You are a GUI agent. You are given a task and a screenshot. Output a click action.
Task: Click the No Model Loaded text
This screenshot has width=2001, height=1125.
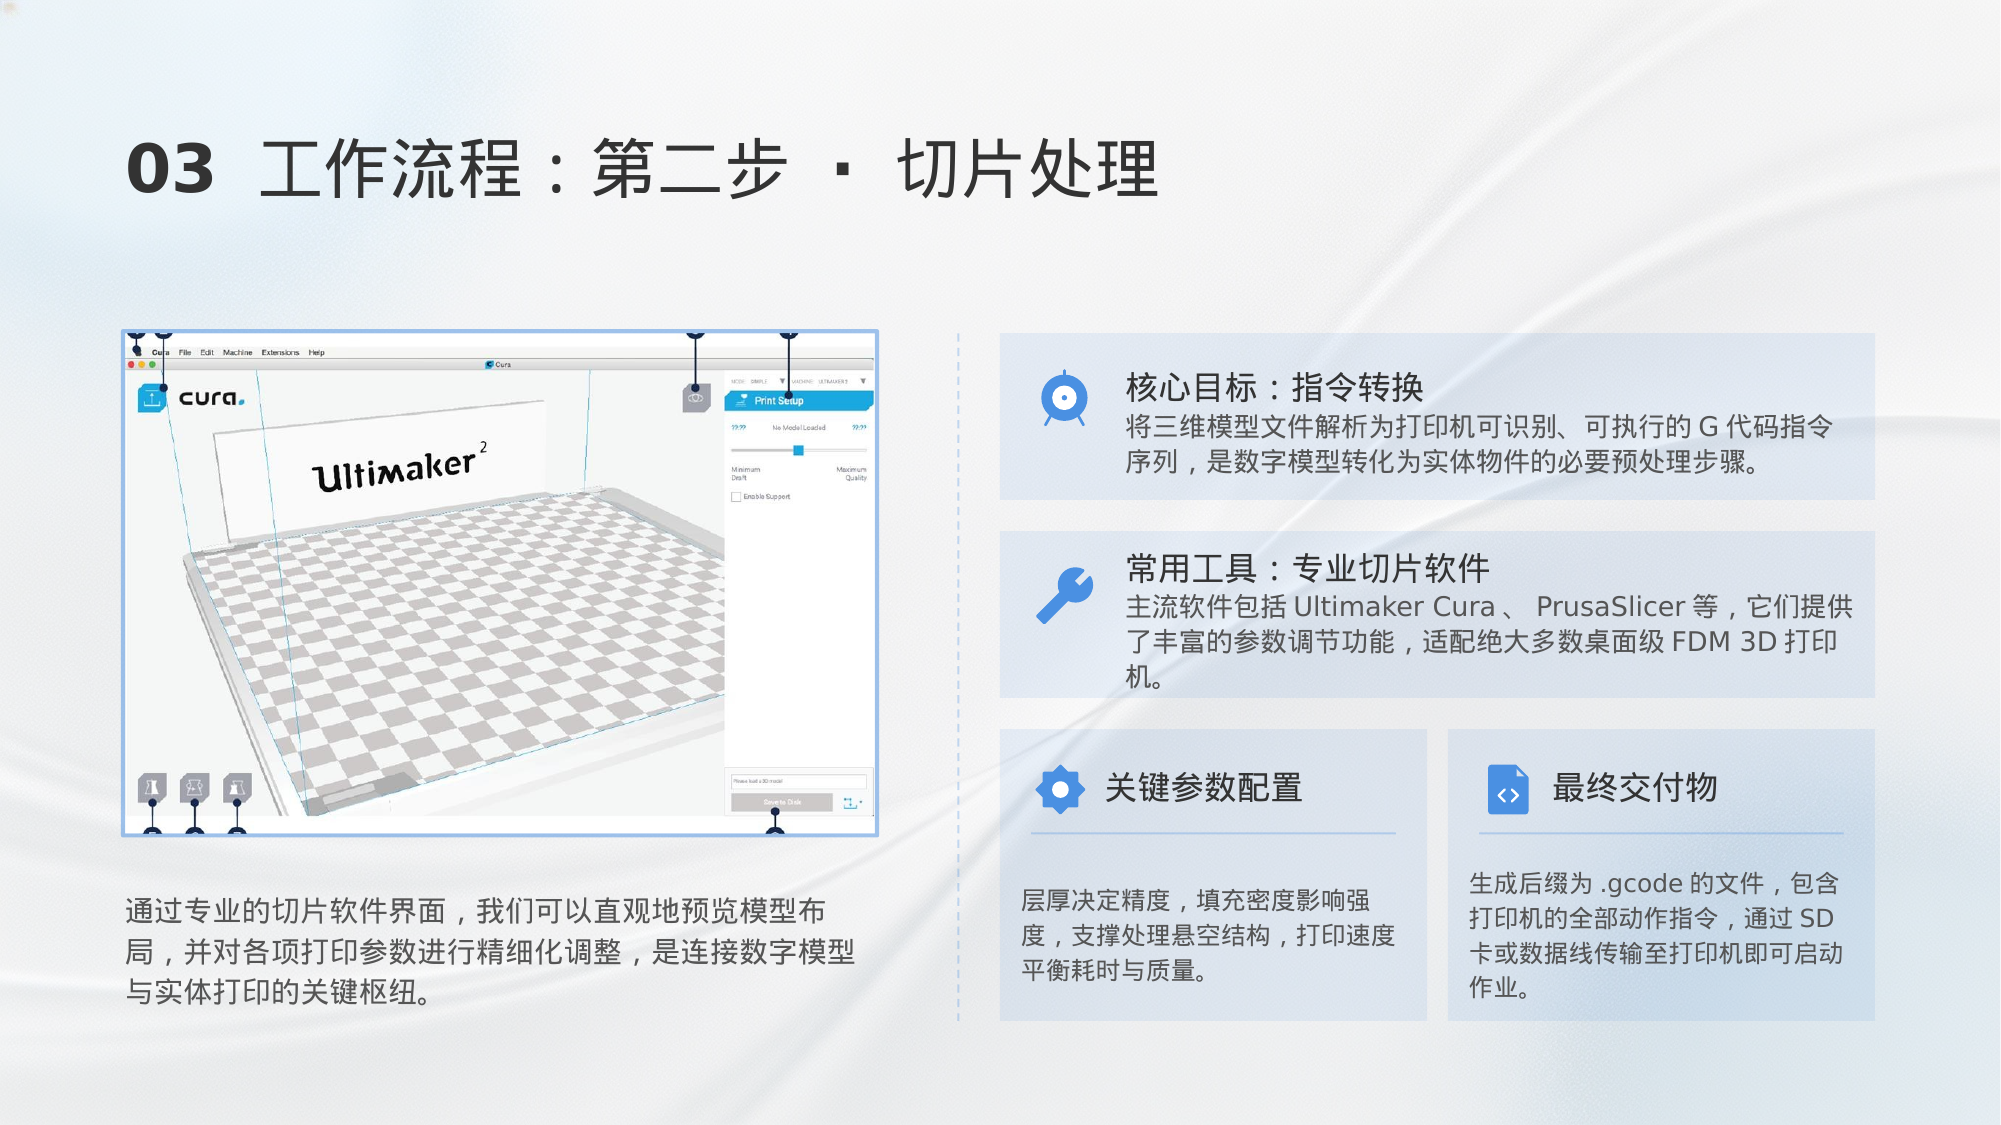click(799, 428)
